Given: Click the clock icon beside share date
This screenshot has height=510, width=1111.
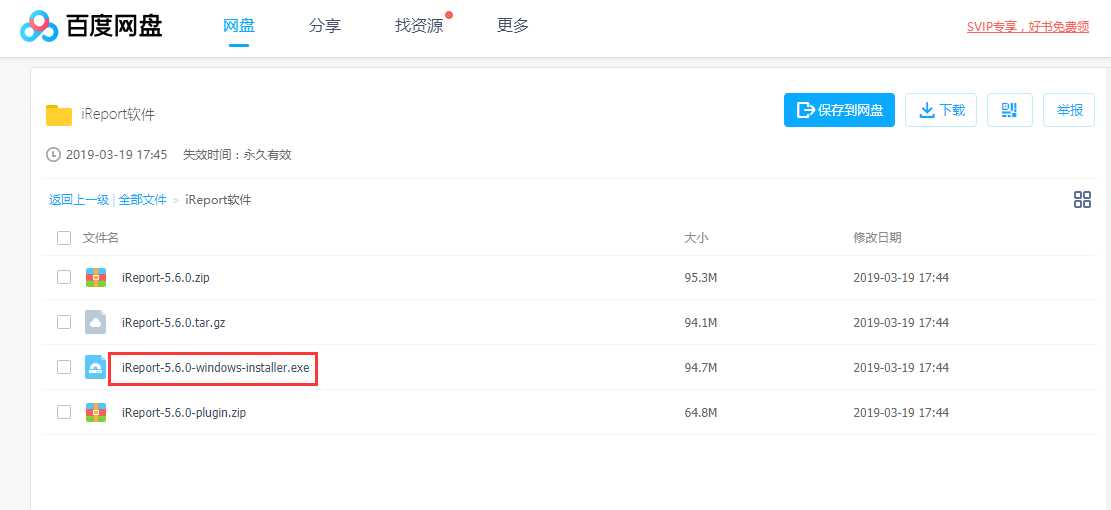Looking at the screenshot, I should (53, 154).
